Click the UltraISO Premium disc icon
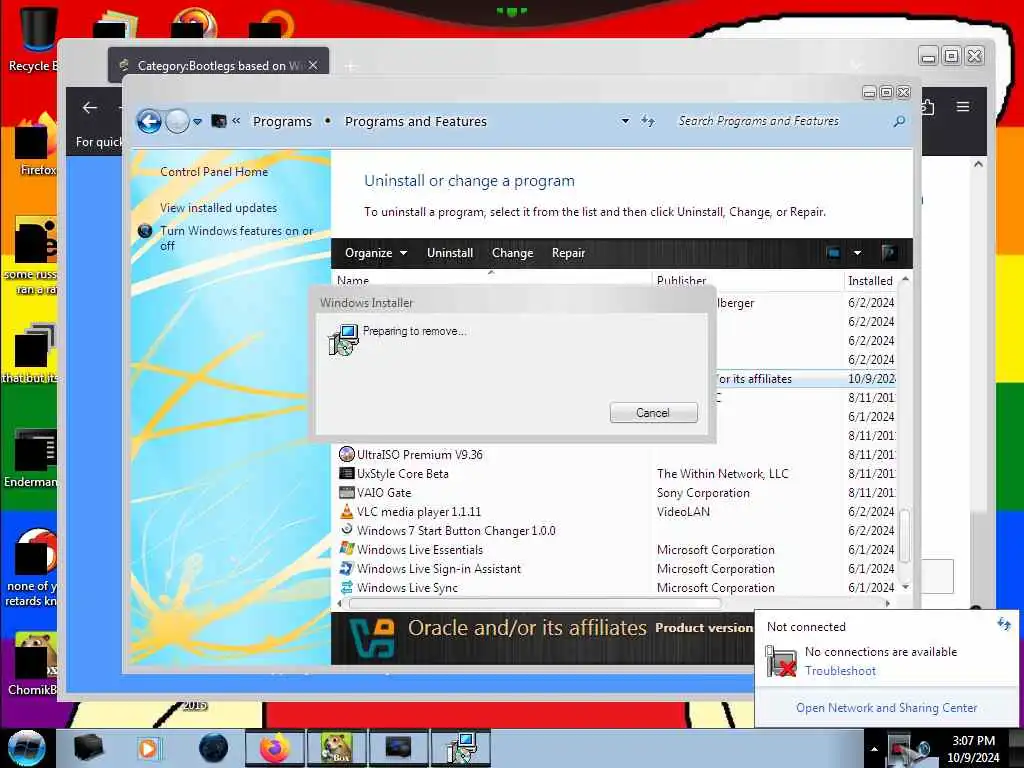Screen dimensions: 1024x768 (x=347, y=454)
